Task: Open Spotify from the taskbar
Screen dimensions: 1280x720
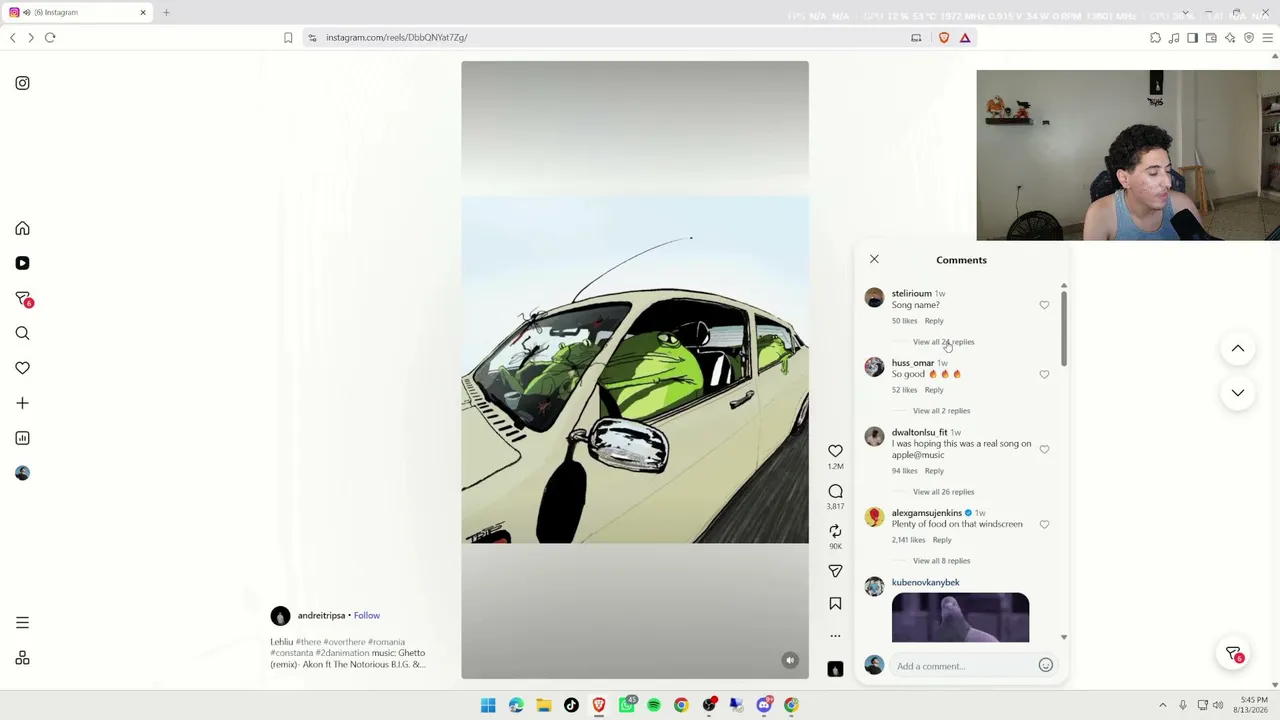Action: [x=654, y=705]
